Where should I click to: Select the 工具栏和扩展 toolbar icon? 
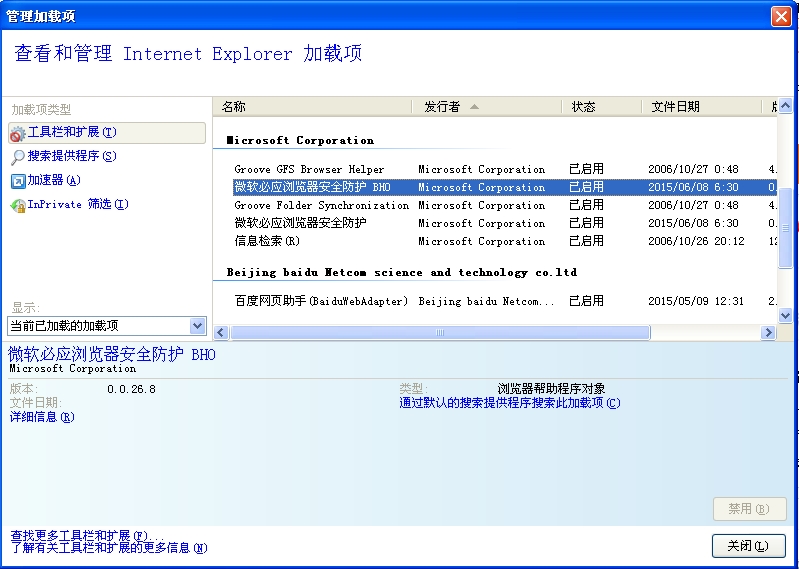[17, 133]
